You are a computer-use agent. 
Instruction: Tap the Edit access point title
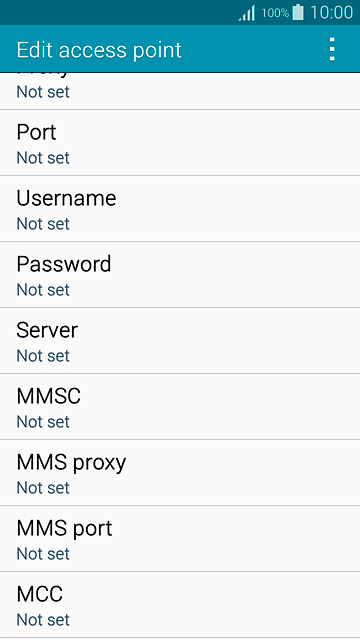99,50
